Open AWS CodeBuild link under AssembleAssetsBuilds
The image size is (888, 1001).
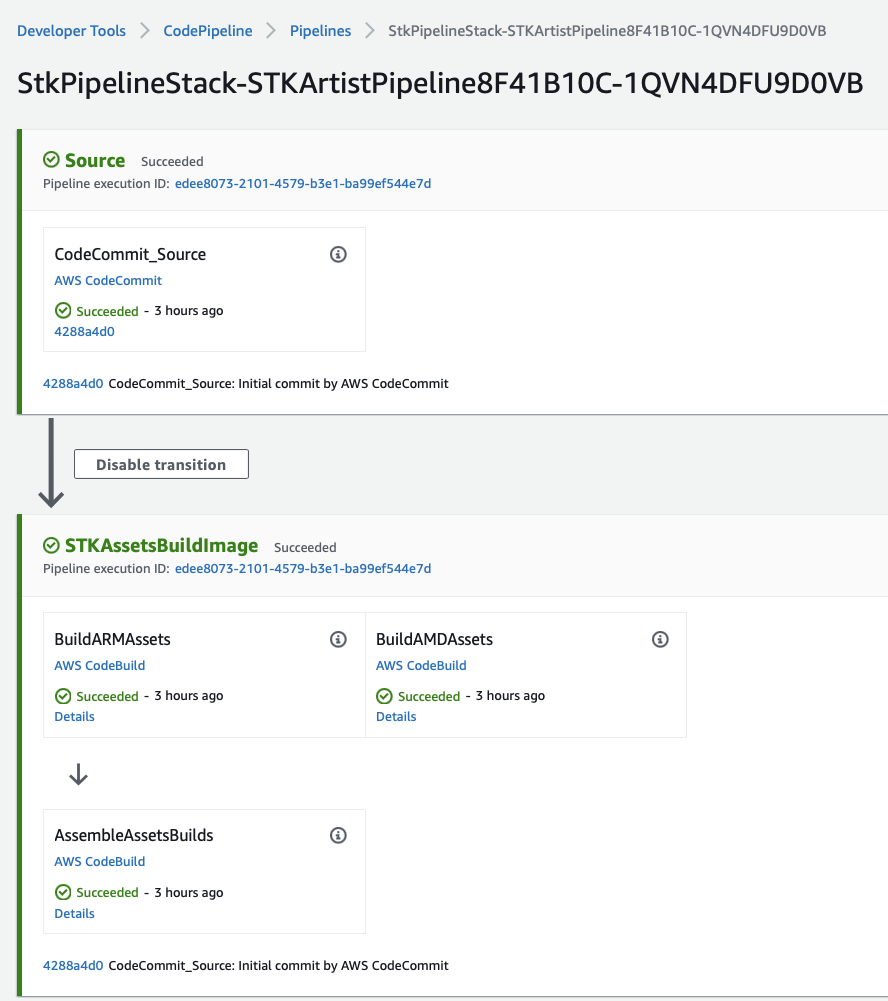(100, 861)
